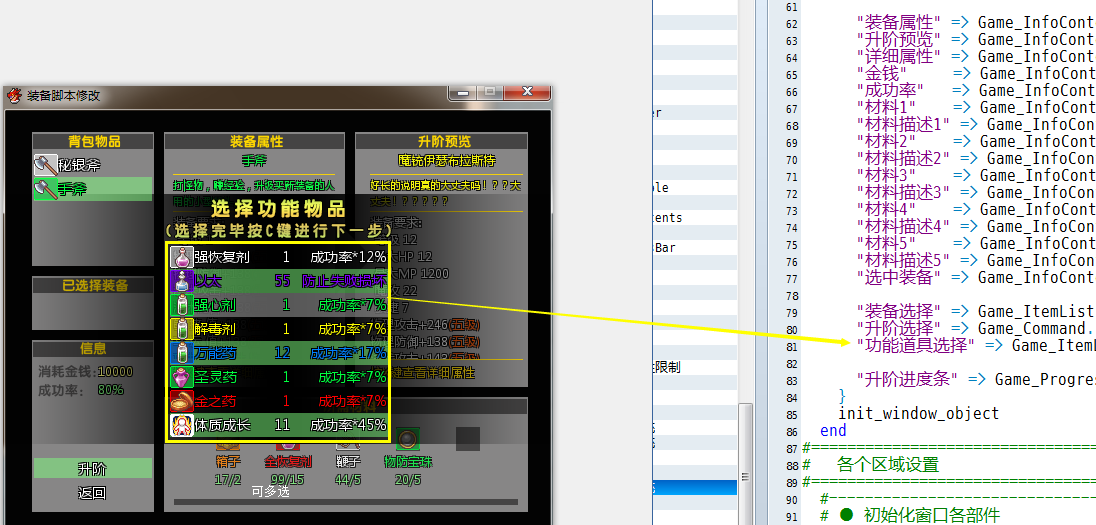The image size is (1096, 525).
Task: Click the 装备属性 panel header
Action: click(254, 141)
